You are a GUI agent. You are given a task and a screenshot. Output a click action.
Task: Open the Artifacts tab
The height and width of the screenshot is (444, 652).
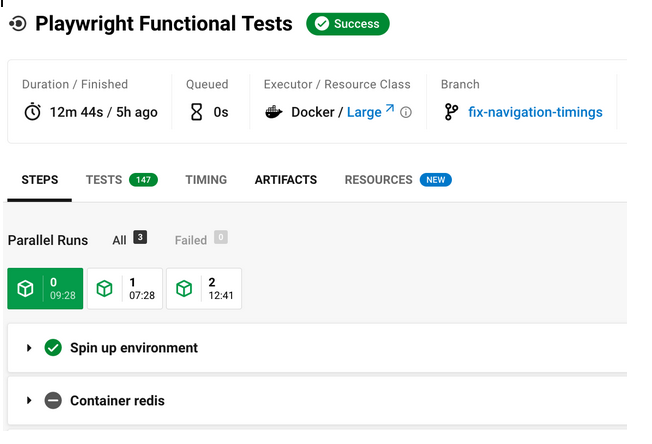(x=286, y=180)
